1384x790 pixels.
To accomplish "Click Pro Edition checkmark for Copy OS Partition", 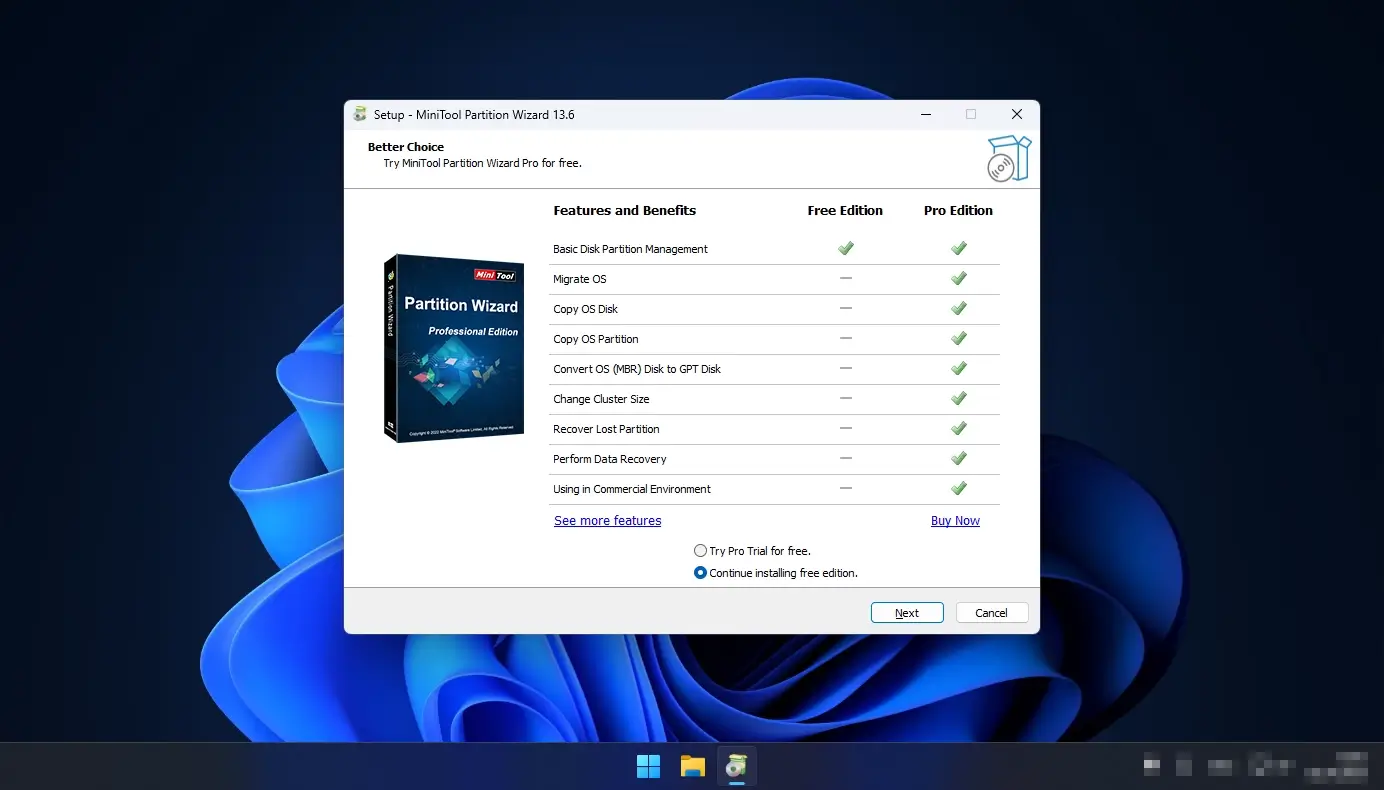I will [959, 338].
